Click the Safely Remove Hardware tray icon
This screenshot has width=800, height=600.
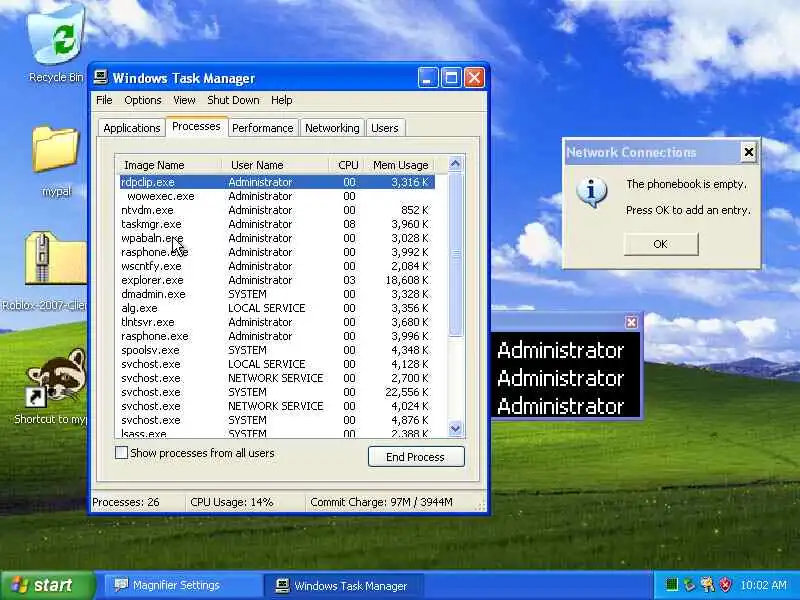690,585
